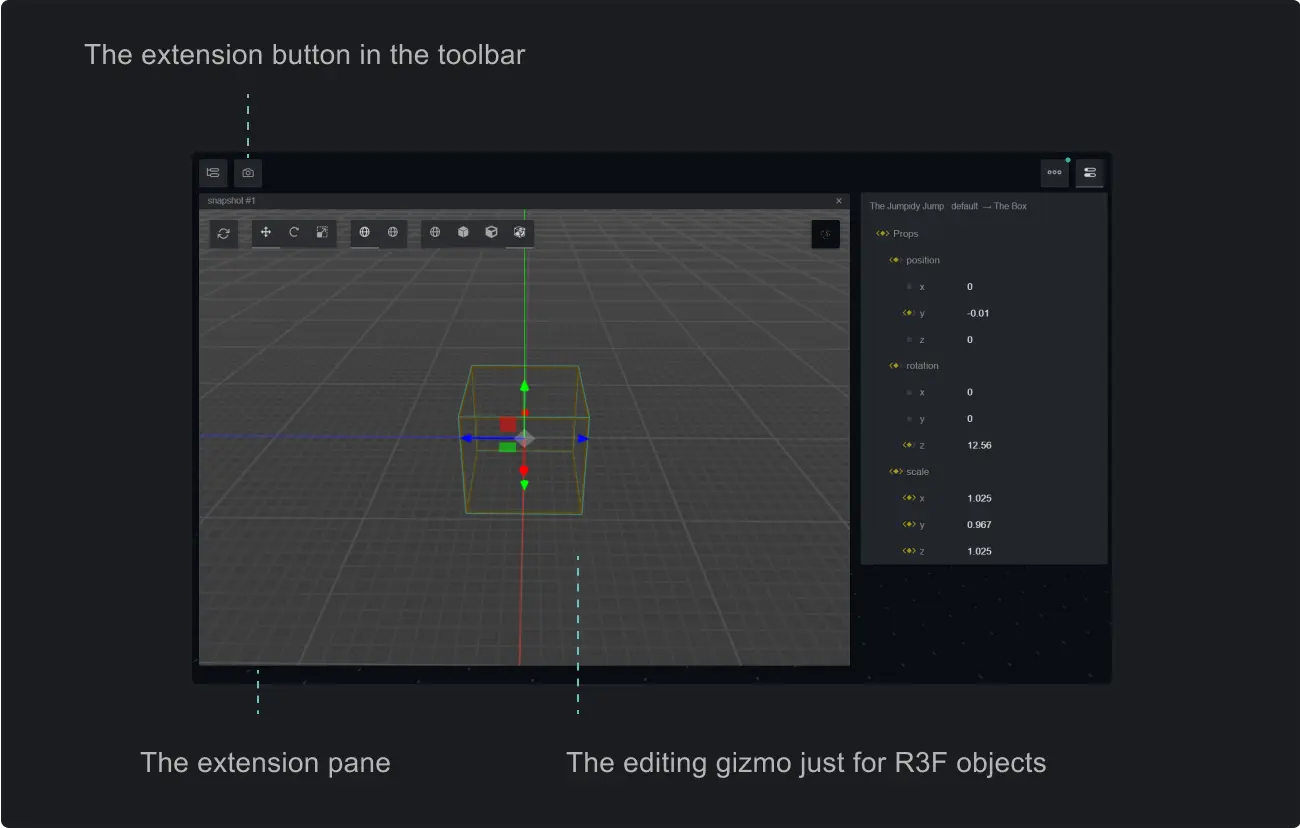Viewport: 1300px width, 828px height.
Task: Click the scale keyframe diamond icon
Action: pyautogui.click(x=895, y=472)
